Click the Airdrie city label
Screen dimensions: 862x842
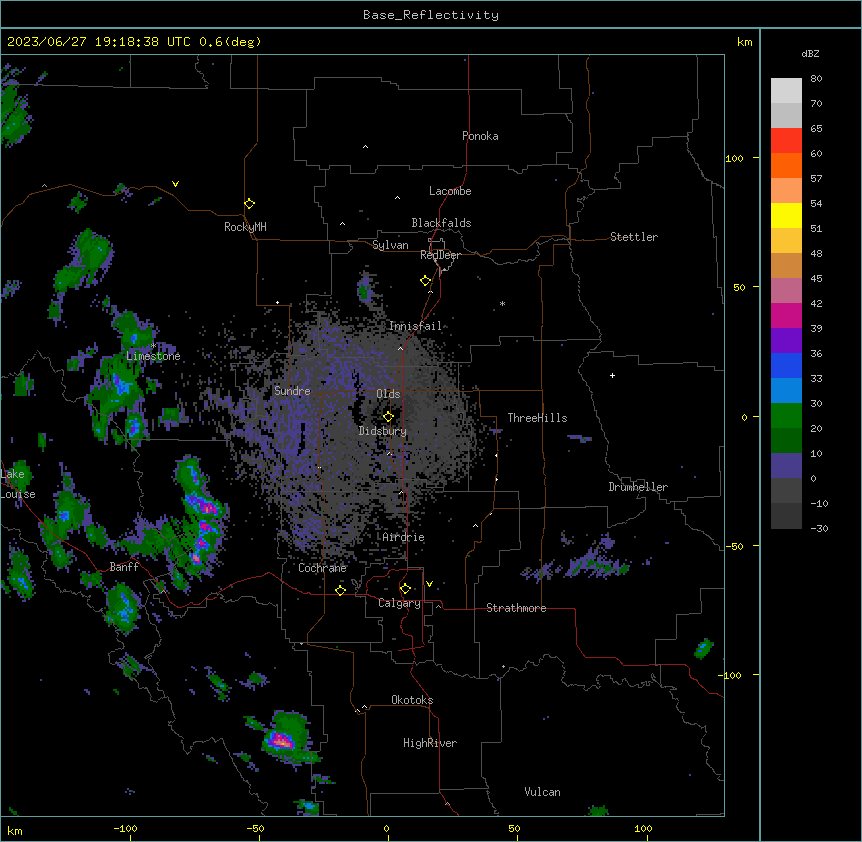[x=403, y=537]
